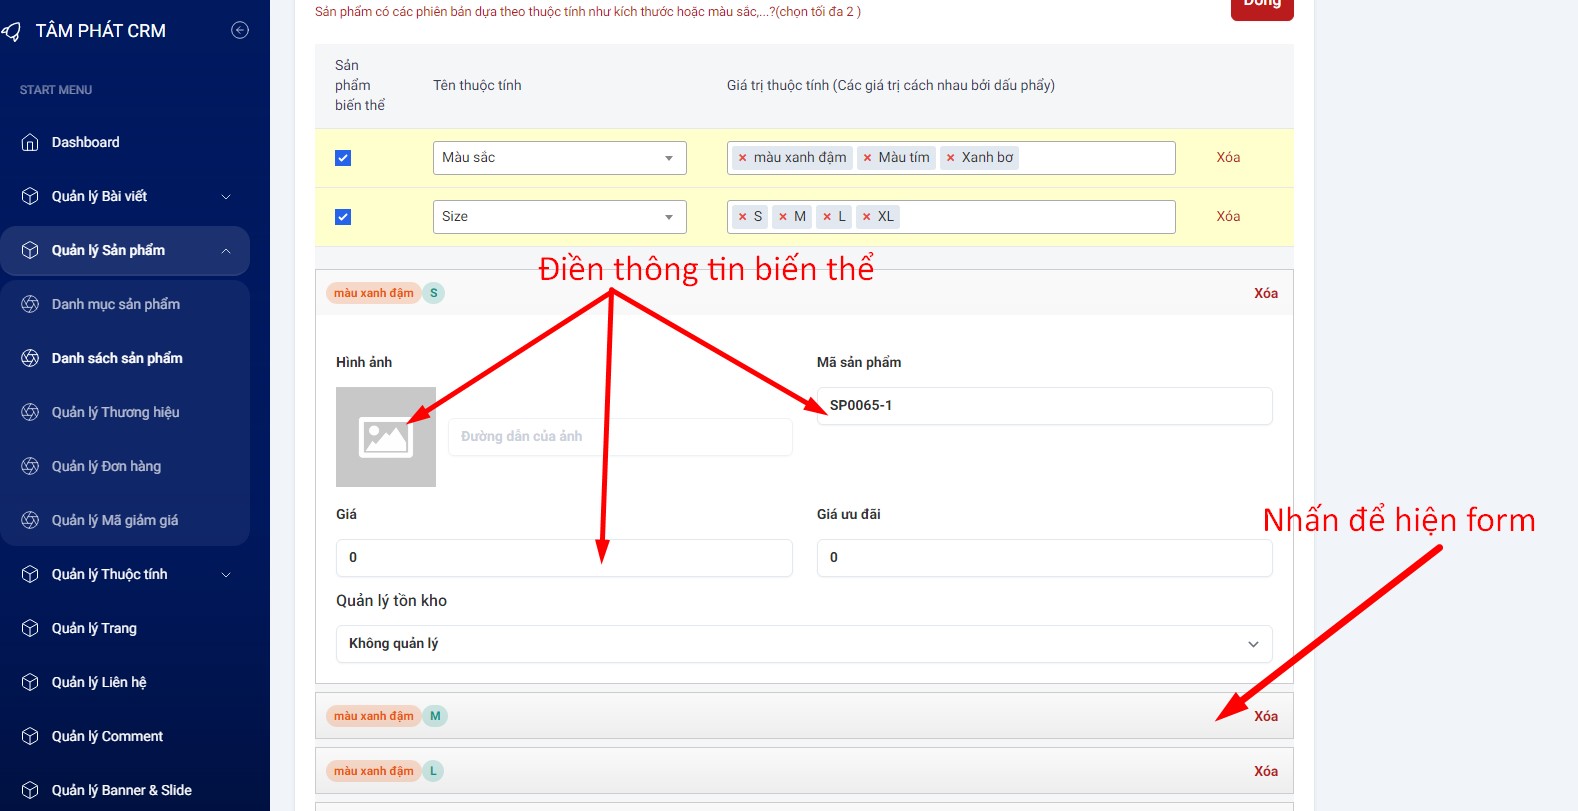1578x811 pixels.
Task: Remove the 'Xanh bơ' tag x icon
Action: tap(950, 158)
